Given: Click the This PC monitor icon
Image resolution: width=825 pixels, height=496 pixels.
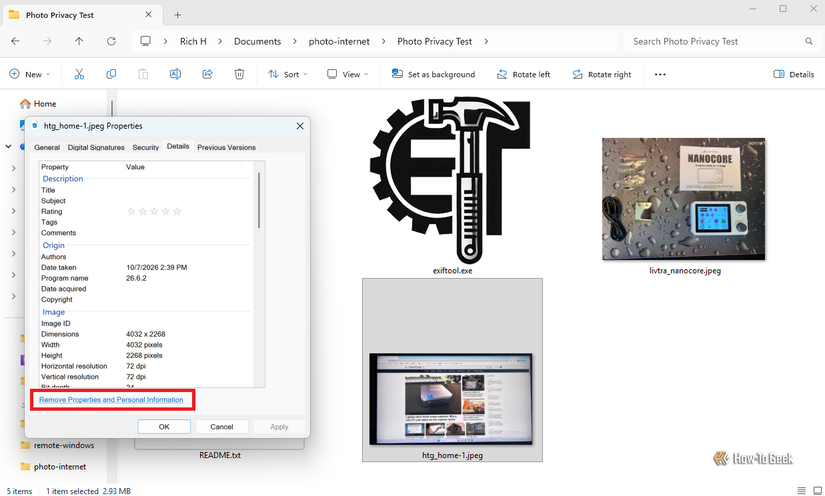Looking at the screenshot, I should point(145,41).
